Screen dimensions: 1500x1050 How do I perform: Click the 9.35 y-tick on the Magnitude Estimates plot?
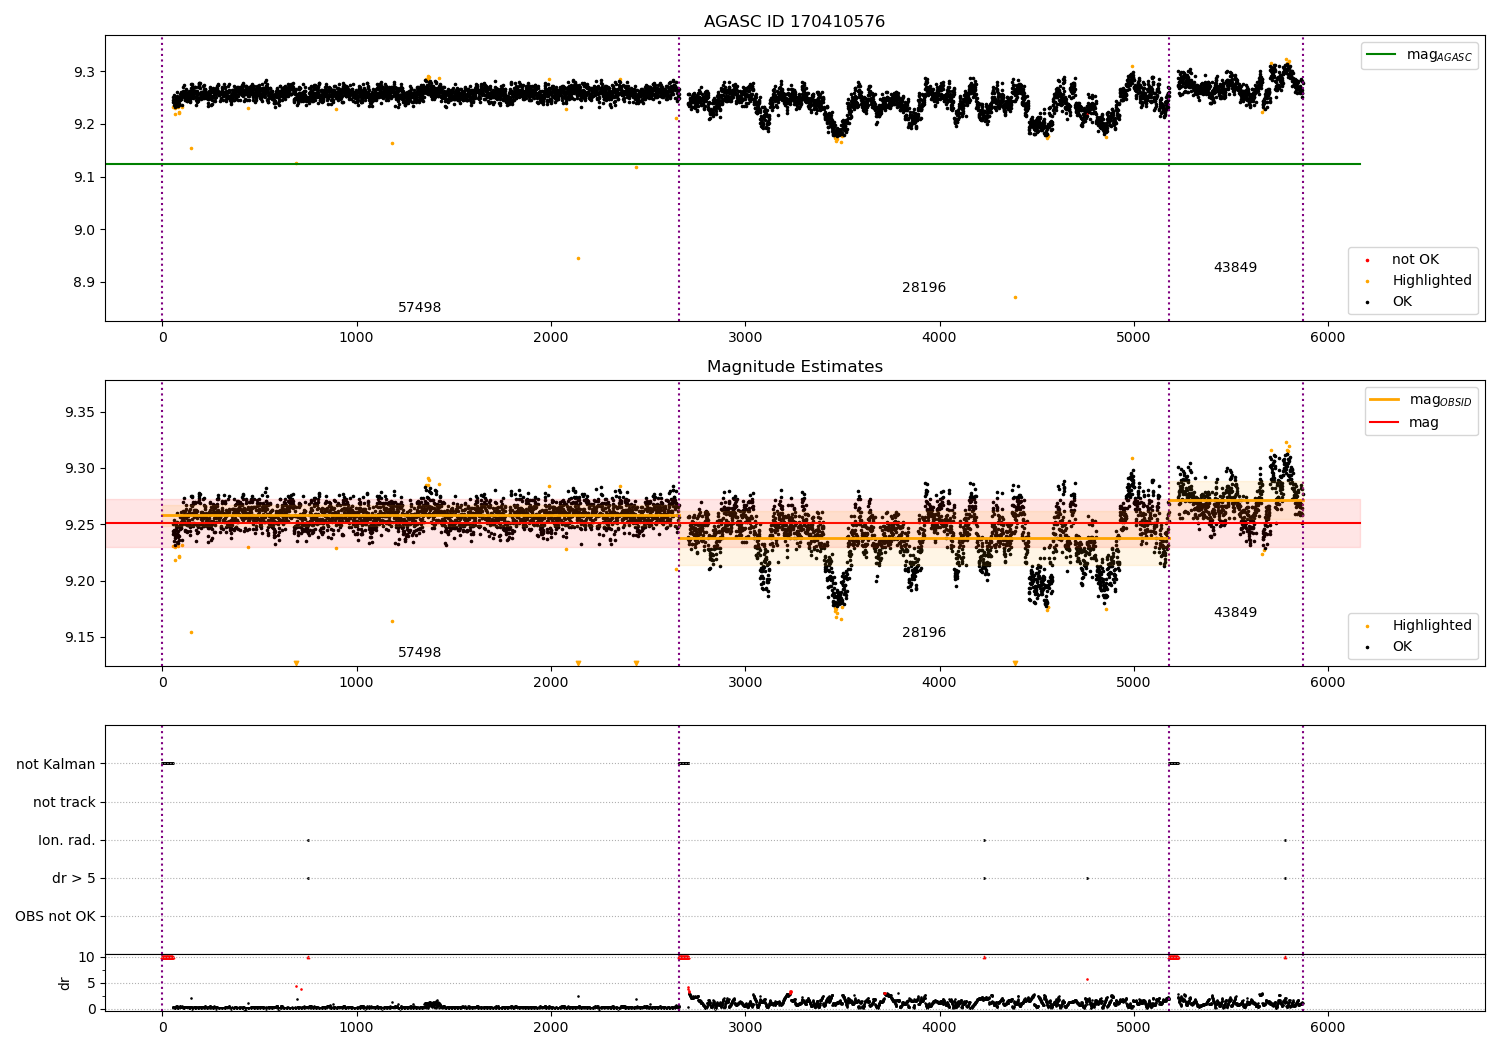coord(80,413)
